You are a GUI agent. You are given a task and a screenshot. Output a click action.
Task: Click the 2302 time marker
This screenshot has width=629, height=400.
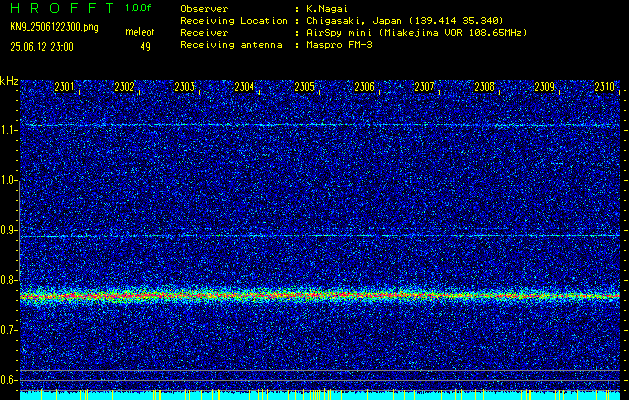coord(124,87)
